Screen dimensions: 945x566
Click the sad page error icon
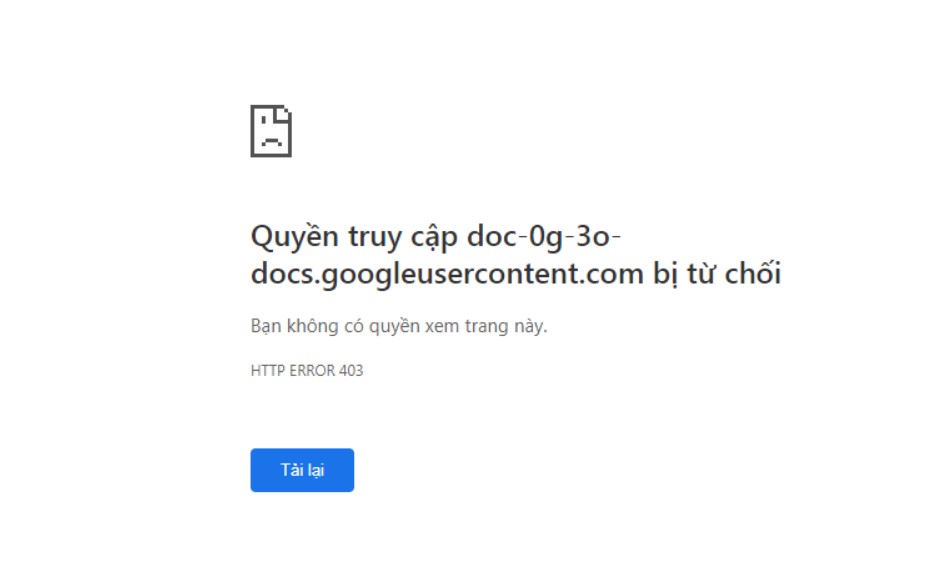pos(271,131)
